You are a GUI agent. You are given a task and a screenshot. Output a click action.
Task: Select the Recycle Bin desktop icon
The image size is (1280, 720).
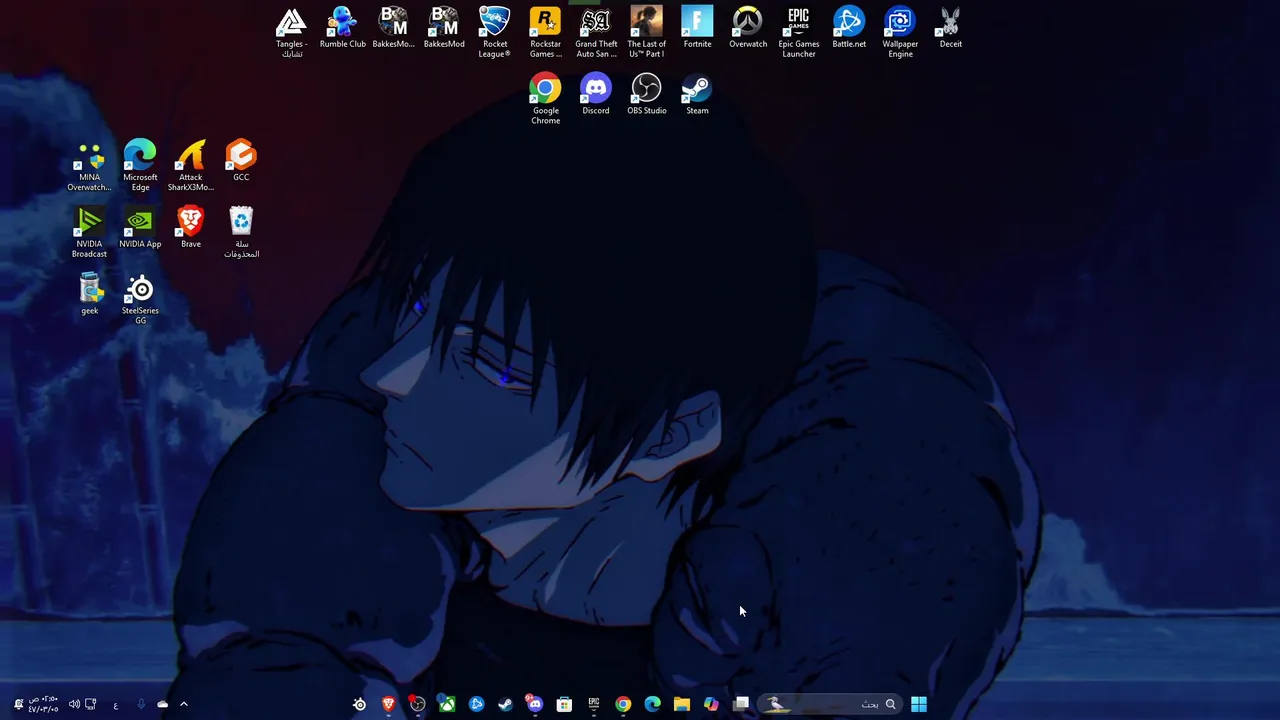pyautogui.click(x=241, y=233)
